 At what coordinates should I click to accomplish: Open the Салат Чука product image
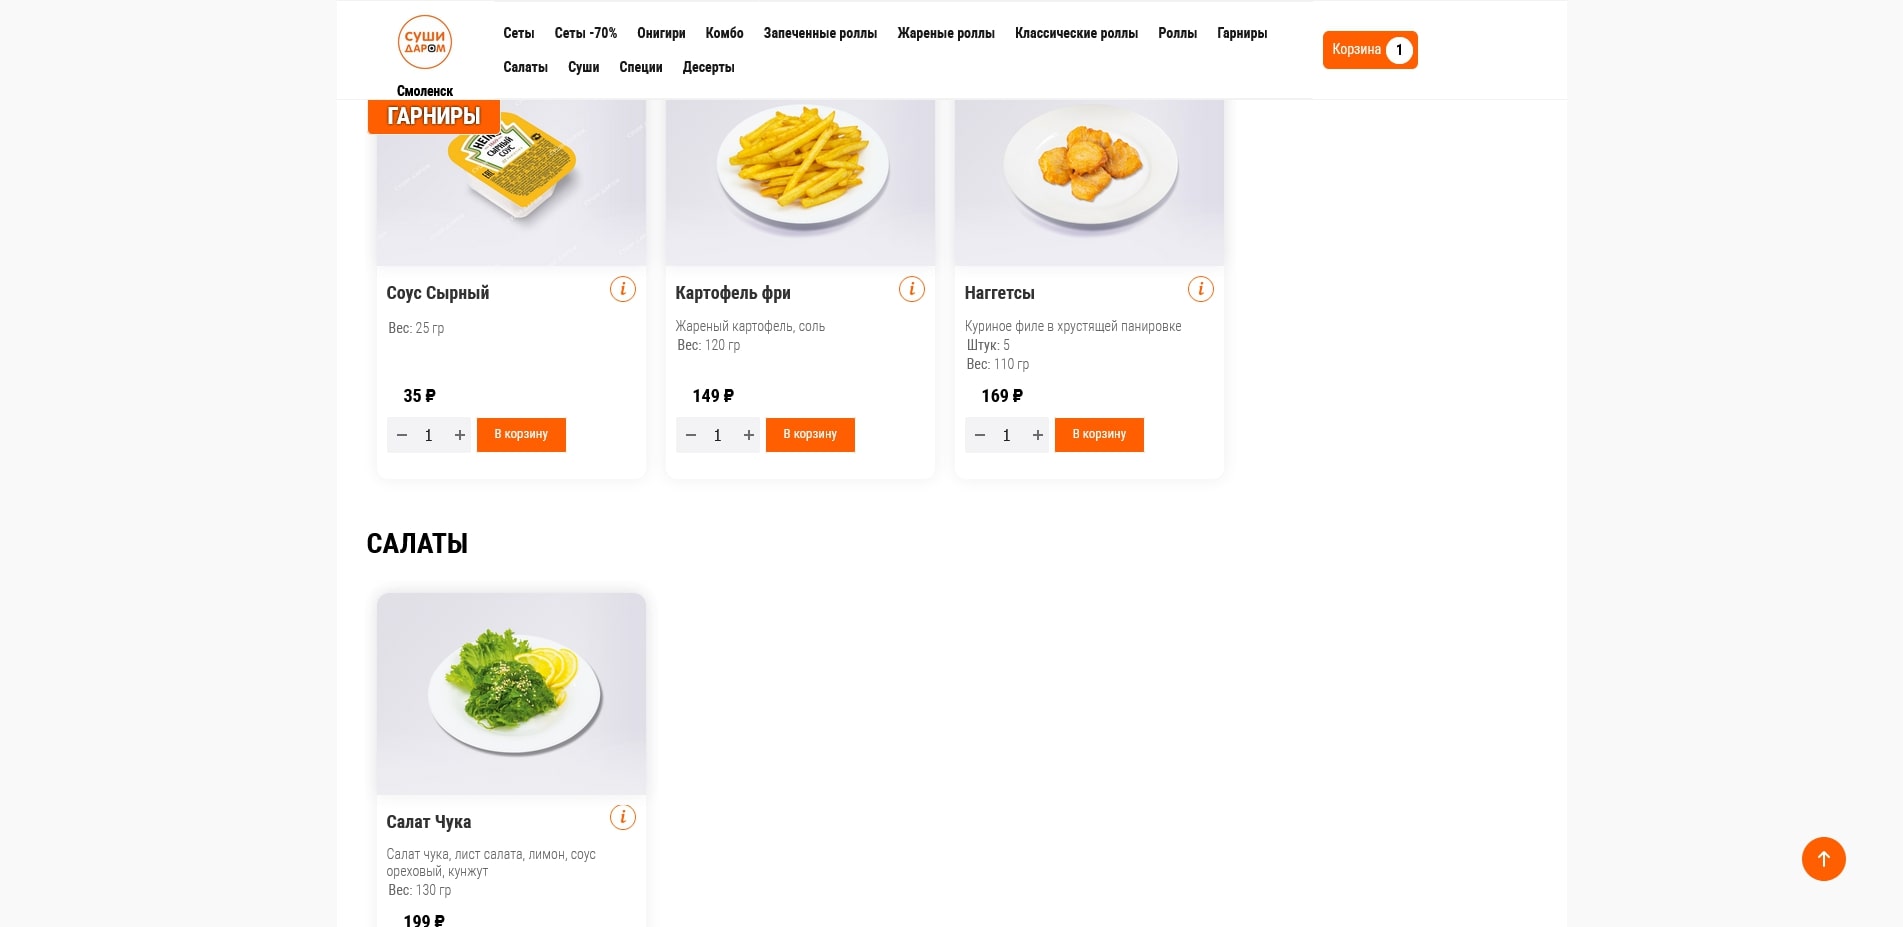pyautogui.click(x=511, y=693)
